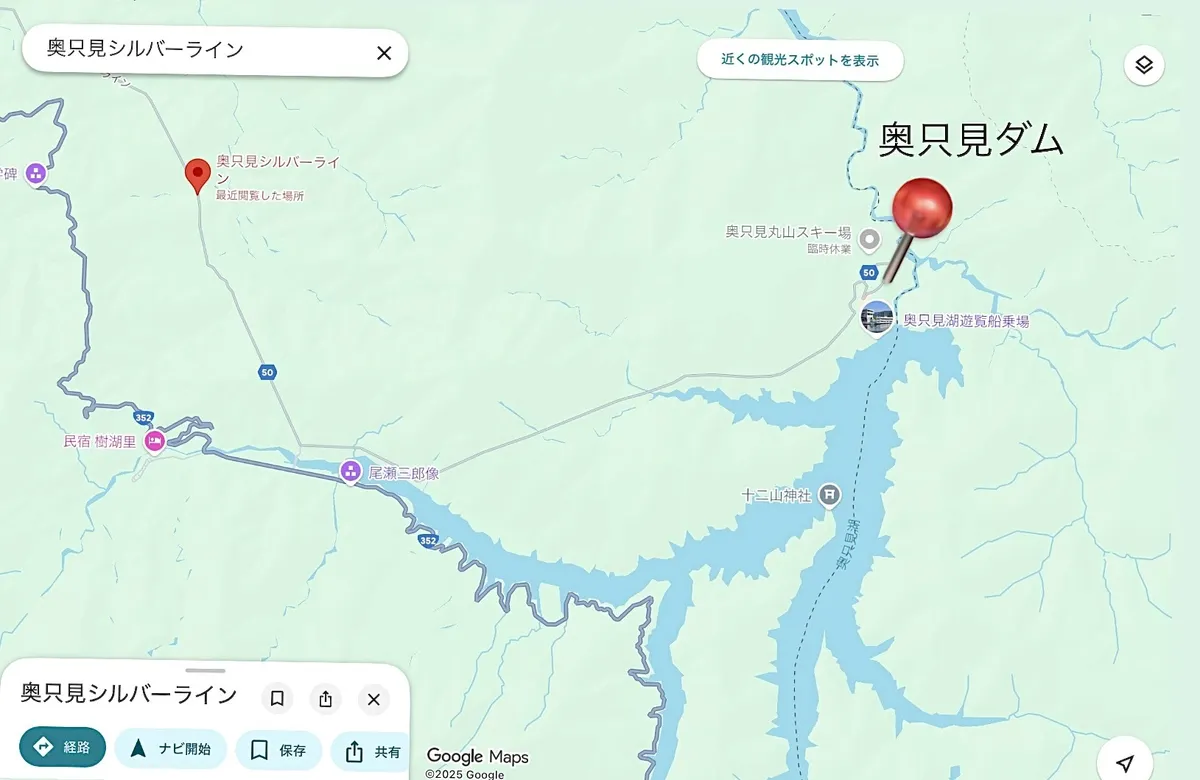Viewport: 1200px width, 780px height.
Task: Clear the search box with X
Action: tap(384, 53)
